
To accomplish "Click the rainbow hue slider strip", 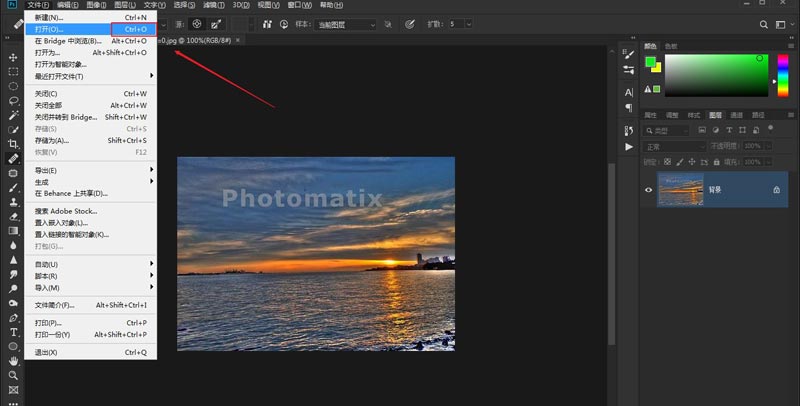I will pos(782,76).
